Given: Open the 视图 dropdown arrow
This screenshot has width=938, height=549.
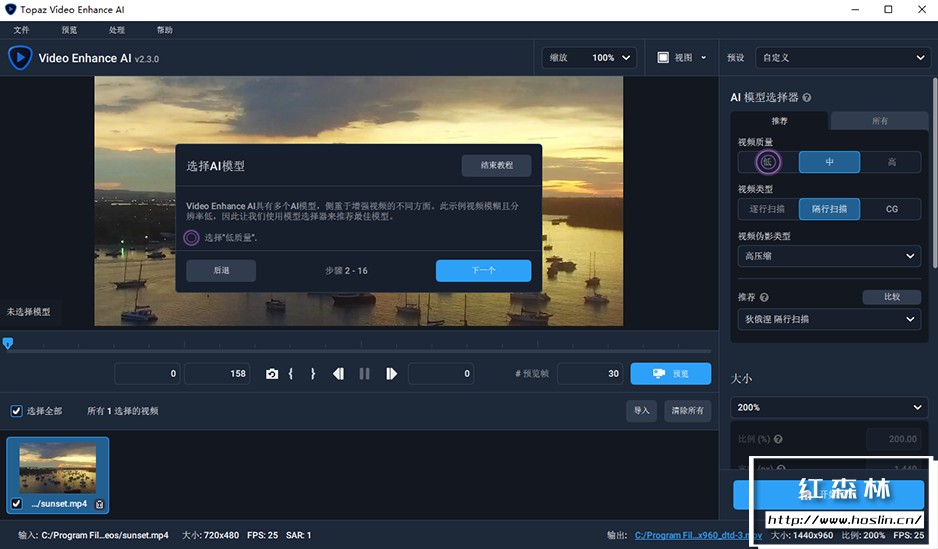Looking at the screenshot, I should pos(704,57).
